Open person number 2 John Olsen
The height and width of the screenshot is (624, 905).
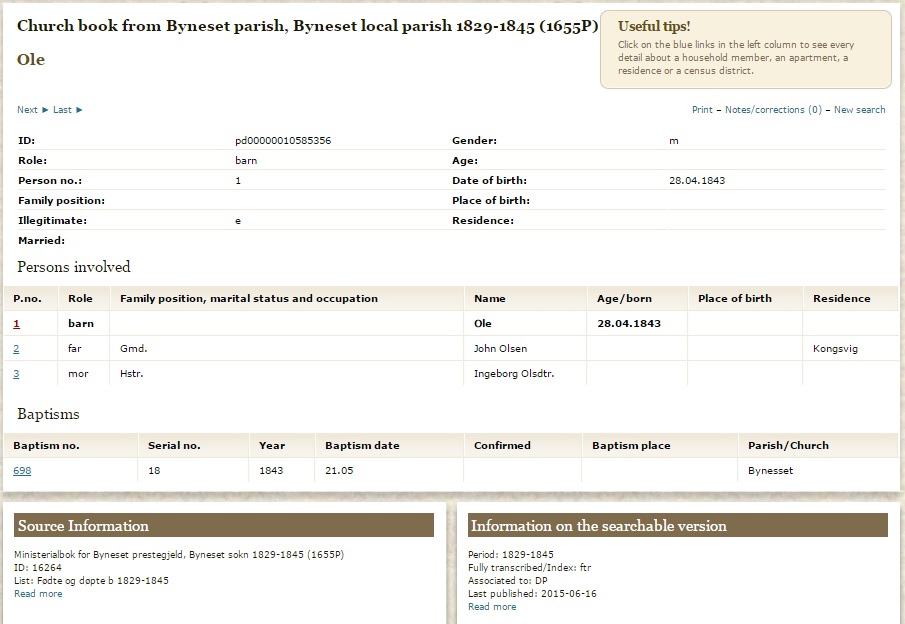point(16,349)
